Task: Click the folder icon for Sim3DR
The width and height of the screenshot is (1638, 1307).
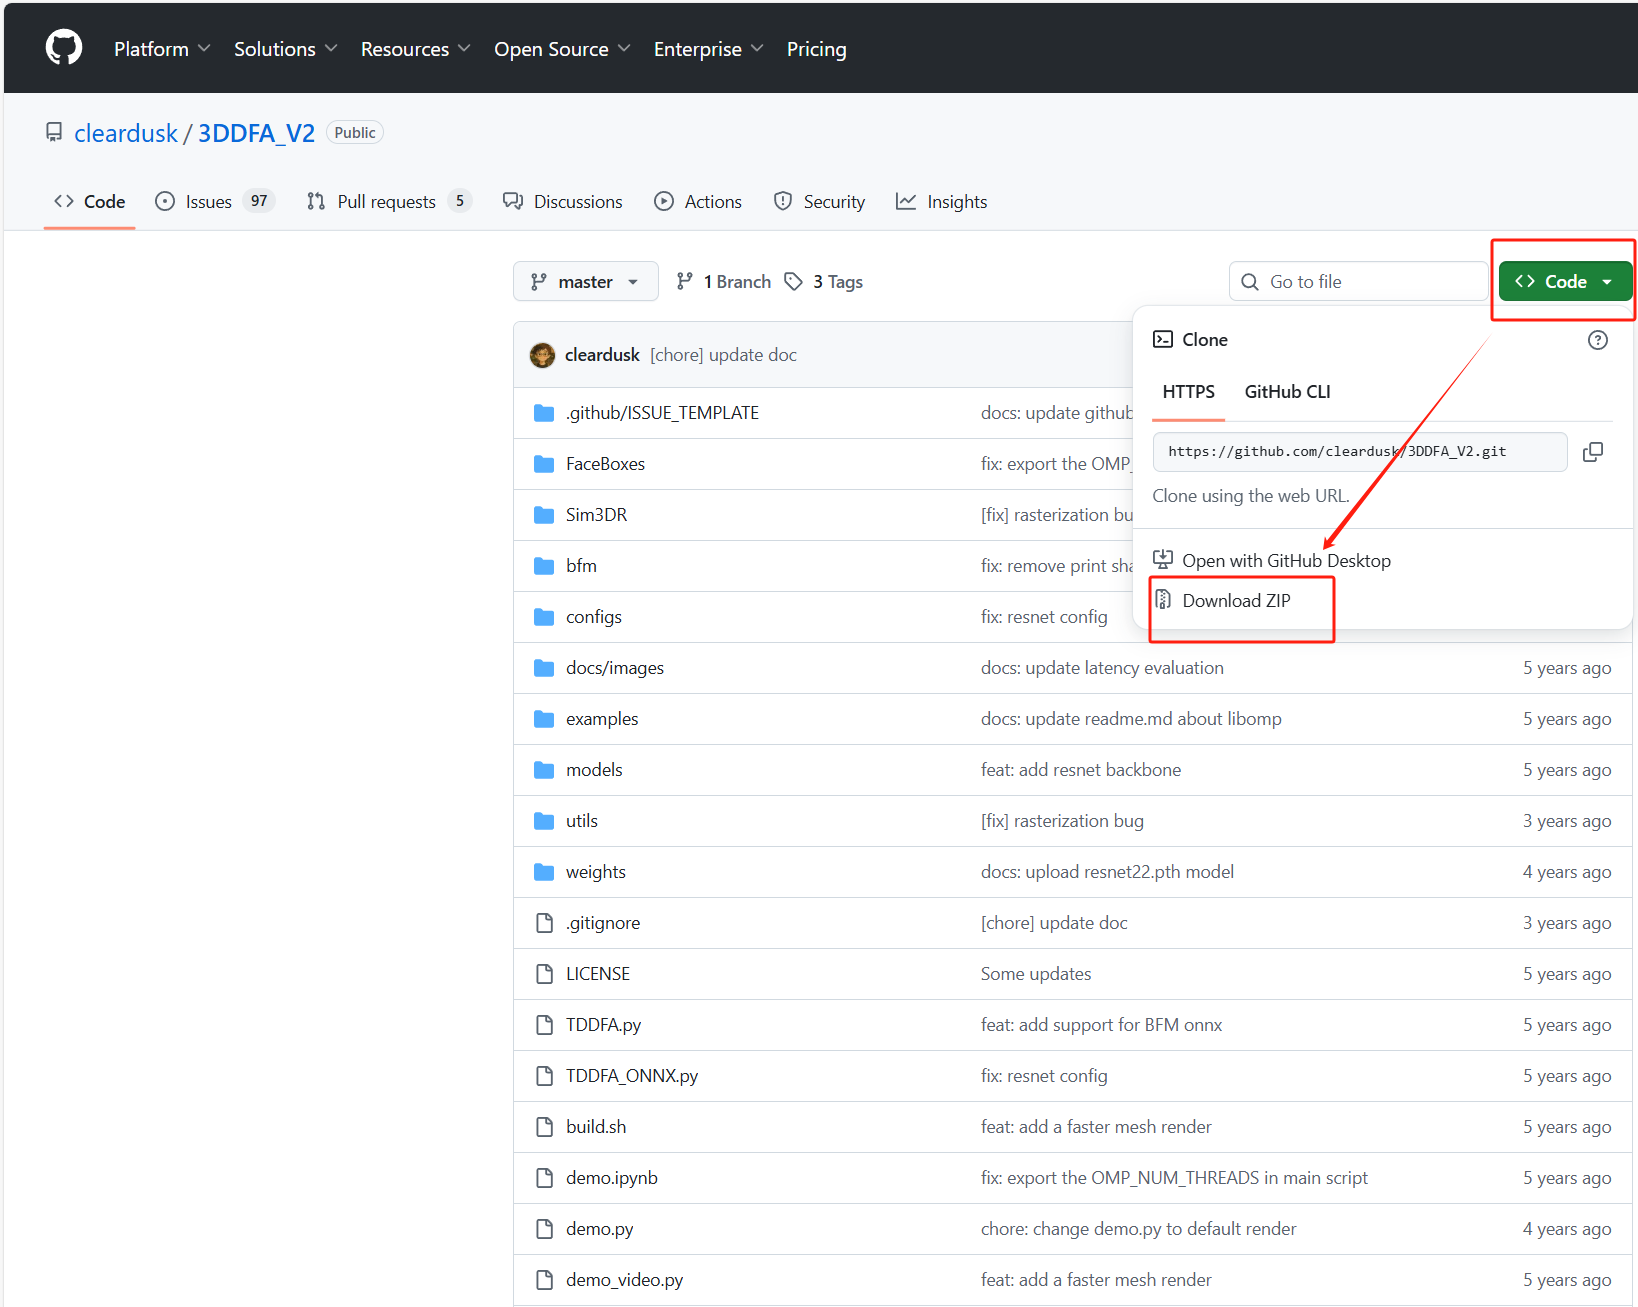Action: (544, 515)
